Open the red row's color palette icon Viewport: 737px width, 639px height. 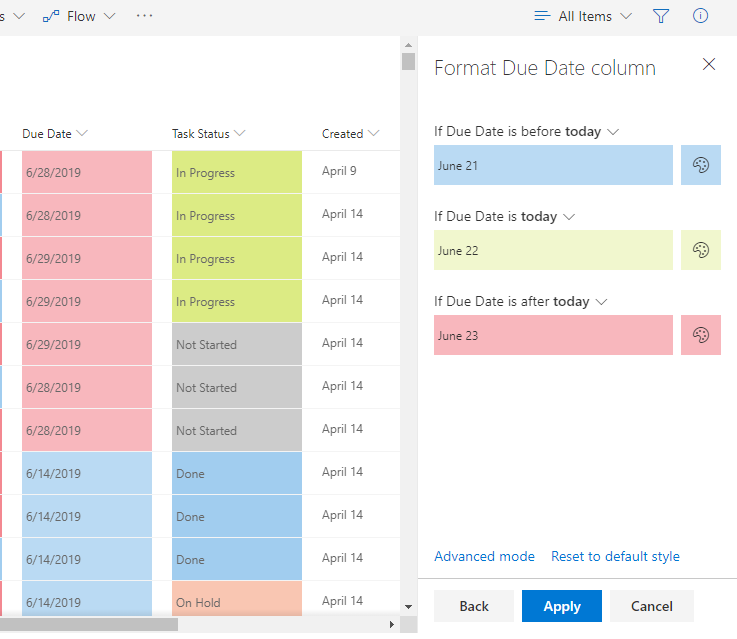701,335
